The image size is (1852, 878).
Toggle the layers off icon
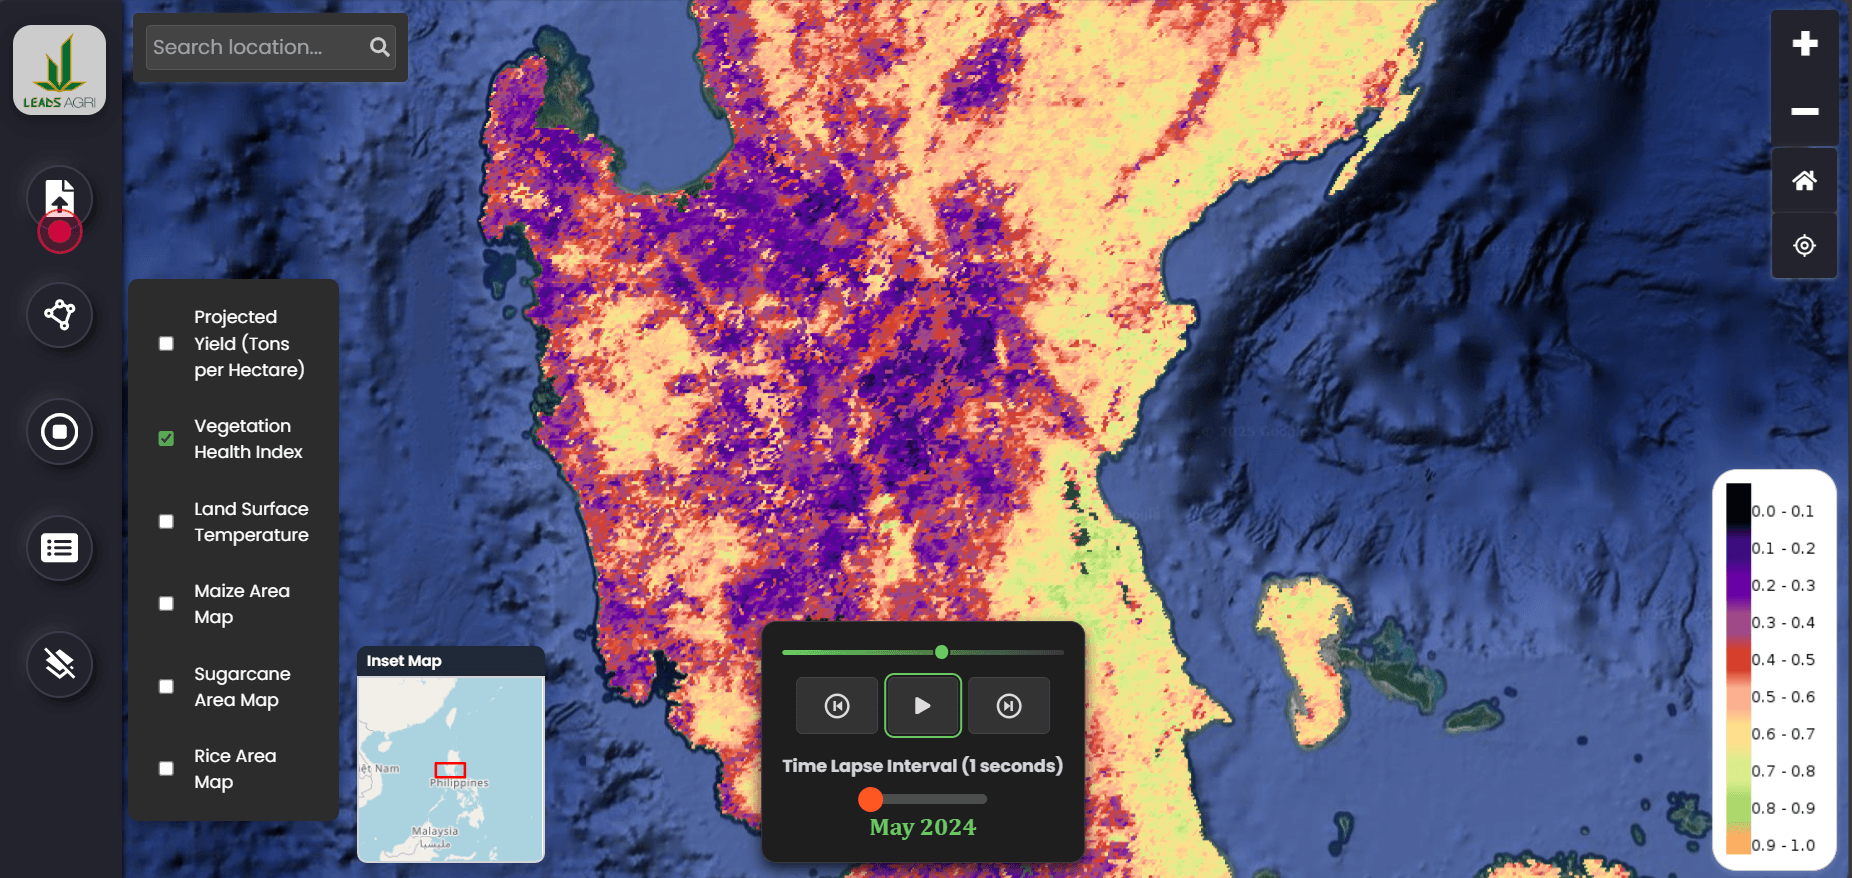60,664
